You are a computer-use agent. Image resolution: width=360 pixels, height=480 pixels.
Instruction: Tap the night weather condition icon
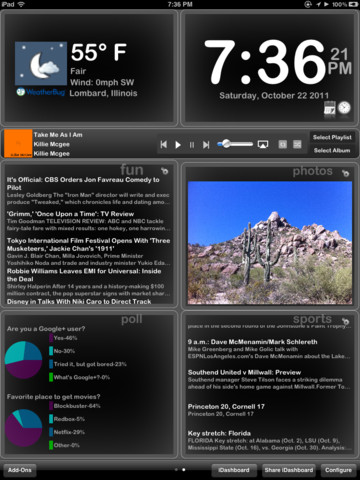click(41, 64)
